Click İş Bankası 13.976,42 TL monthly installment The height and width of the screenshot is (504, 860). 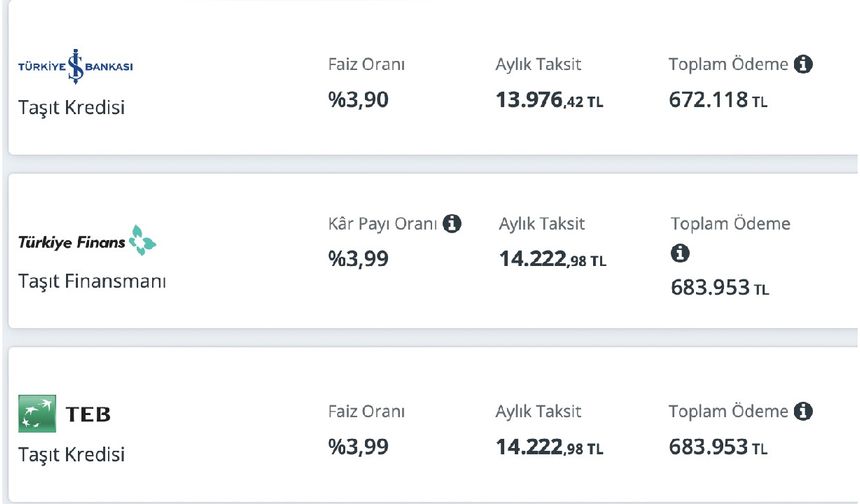549,100
